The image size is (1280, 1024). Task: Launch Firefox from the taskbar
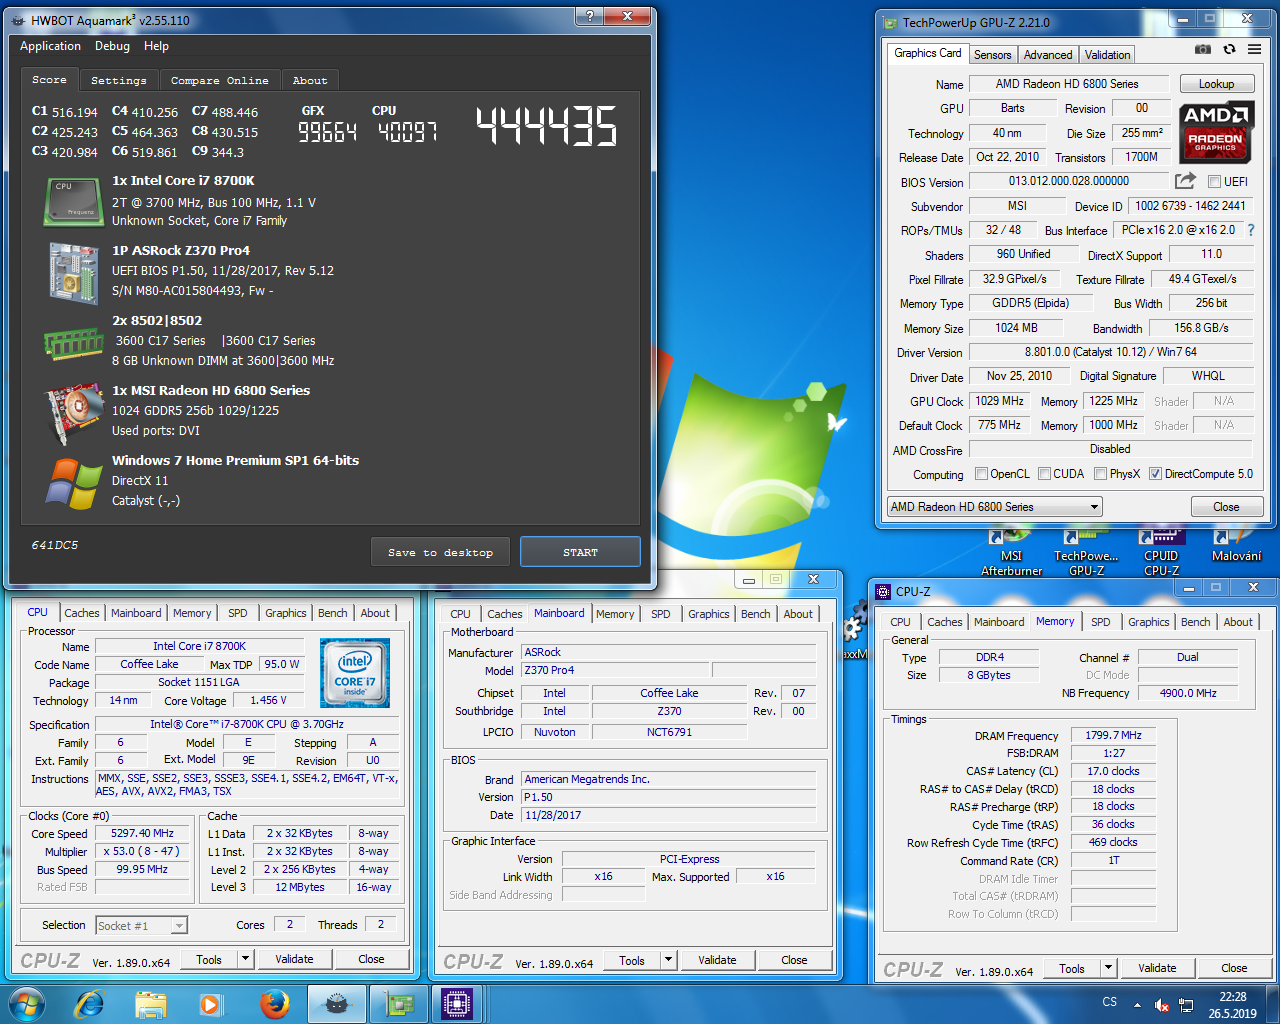tap(274, 1003)
